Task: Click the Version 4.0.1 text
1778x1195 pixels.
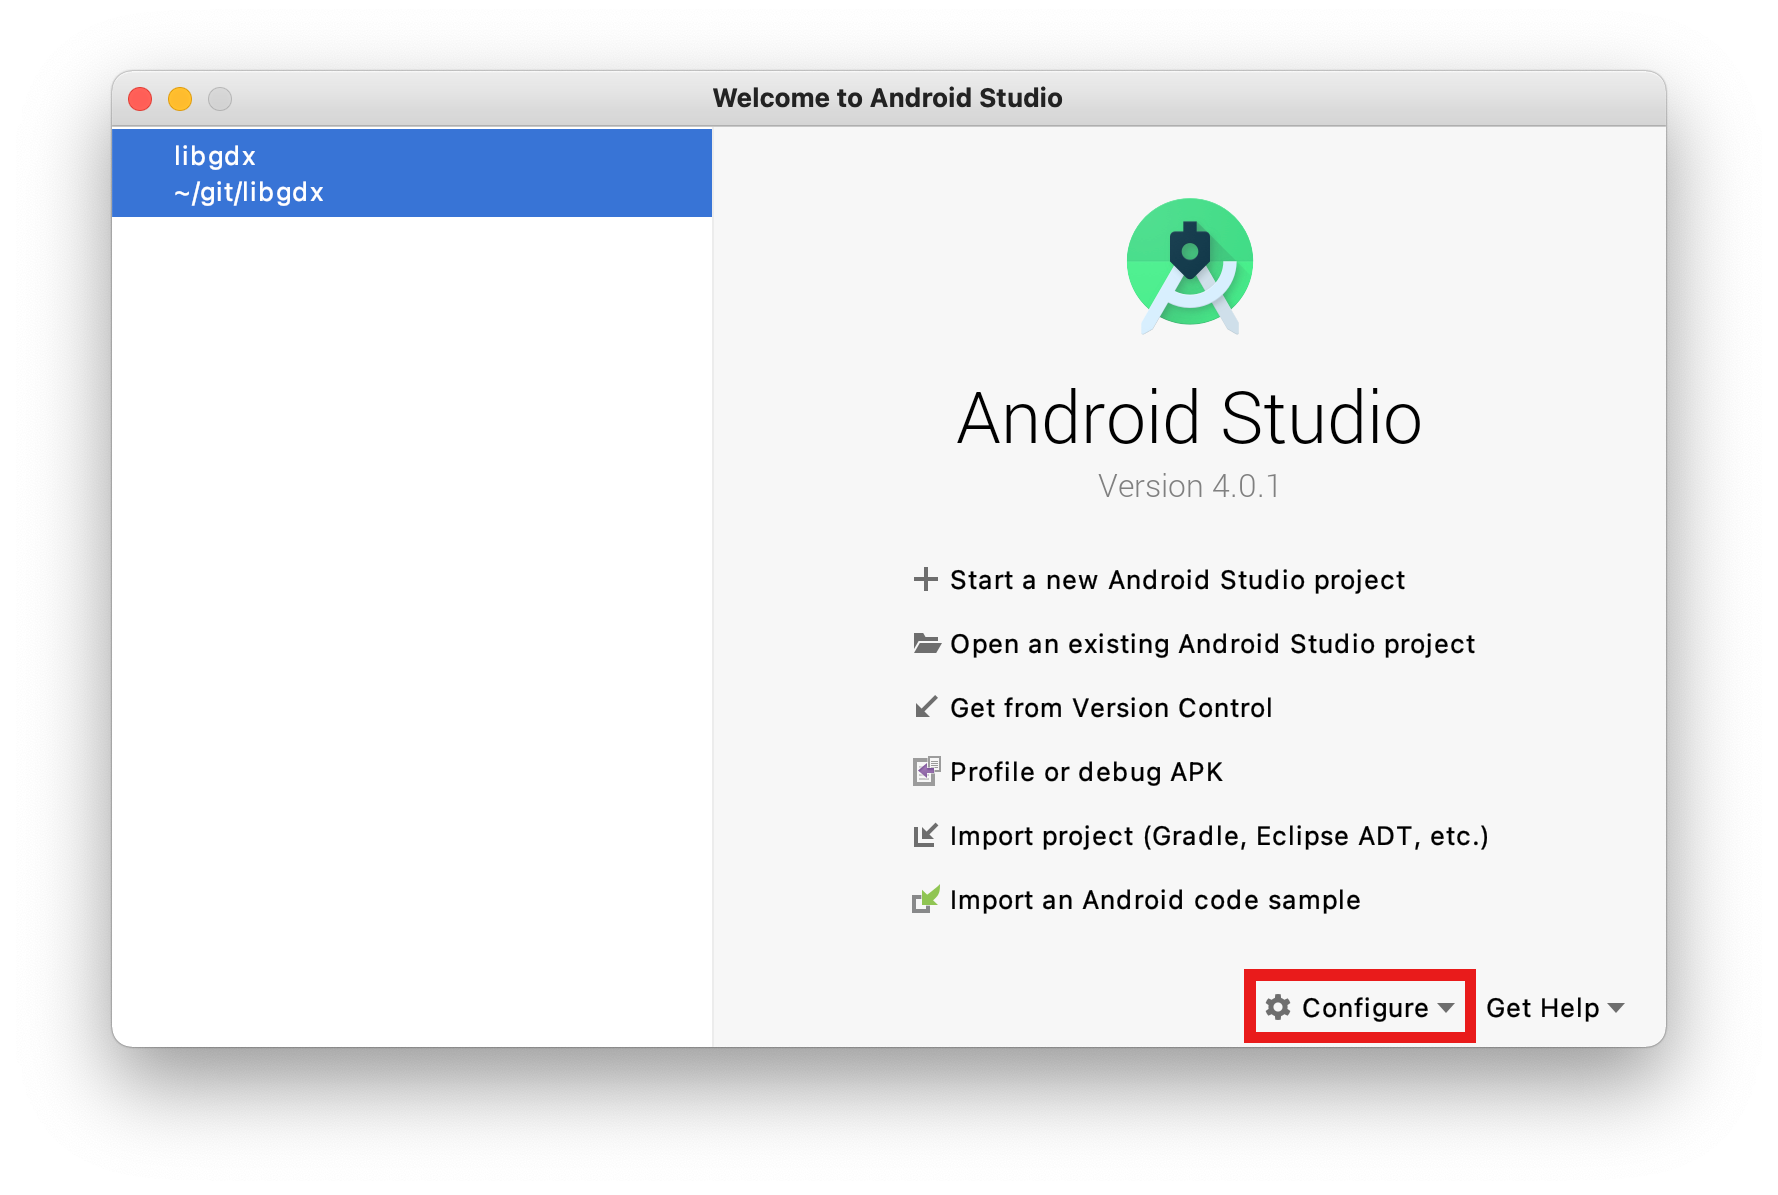Action: click(x=1189, y=486)
